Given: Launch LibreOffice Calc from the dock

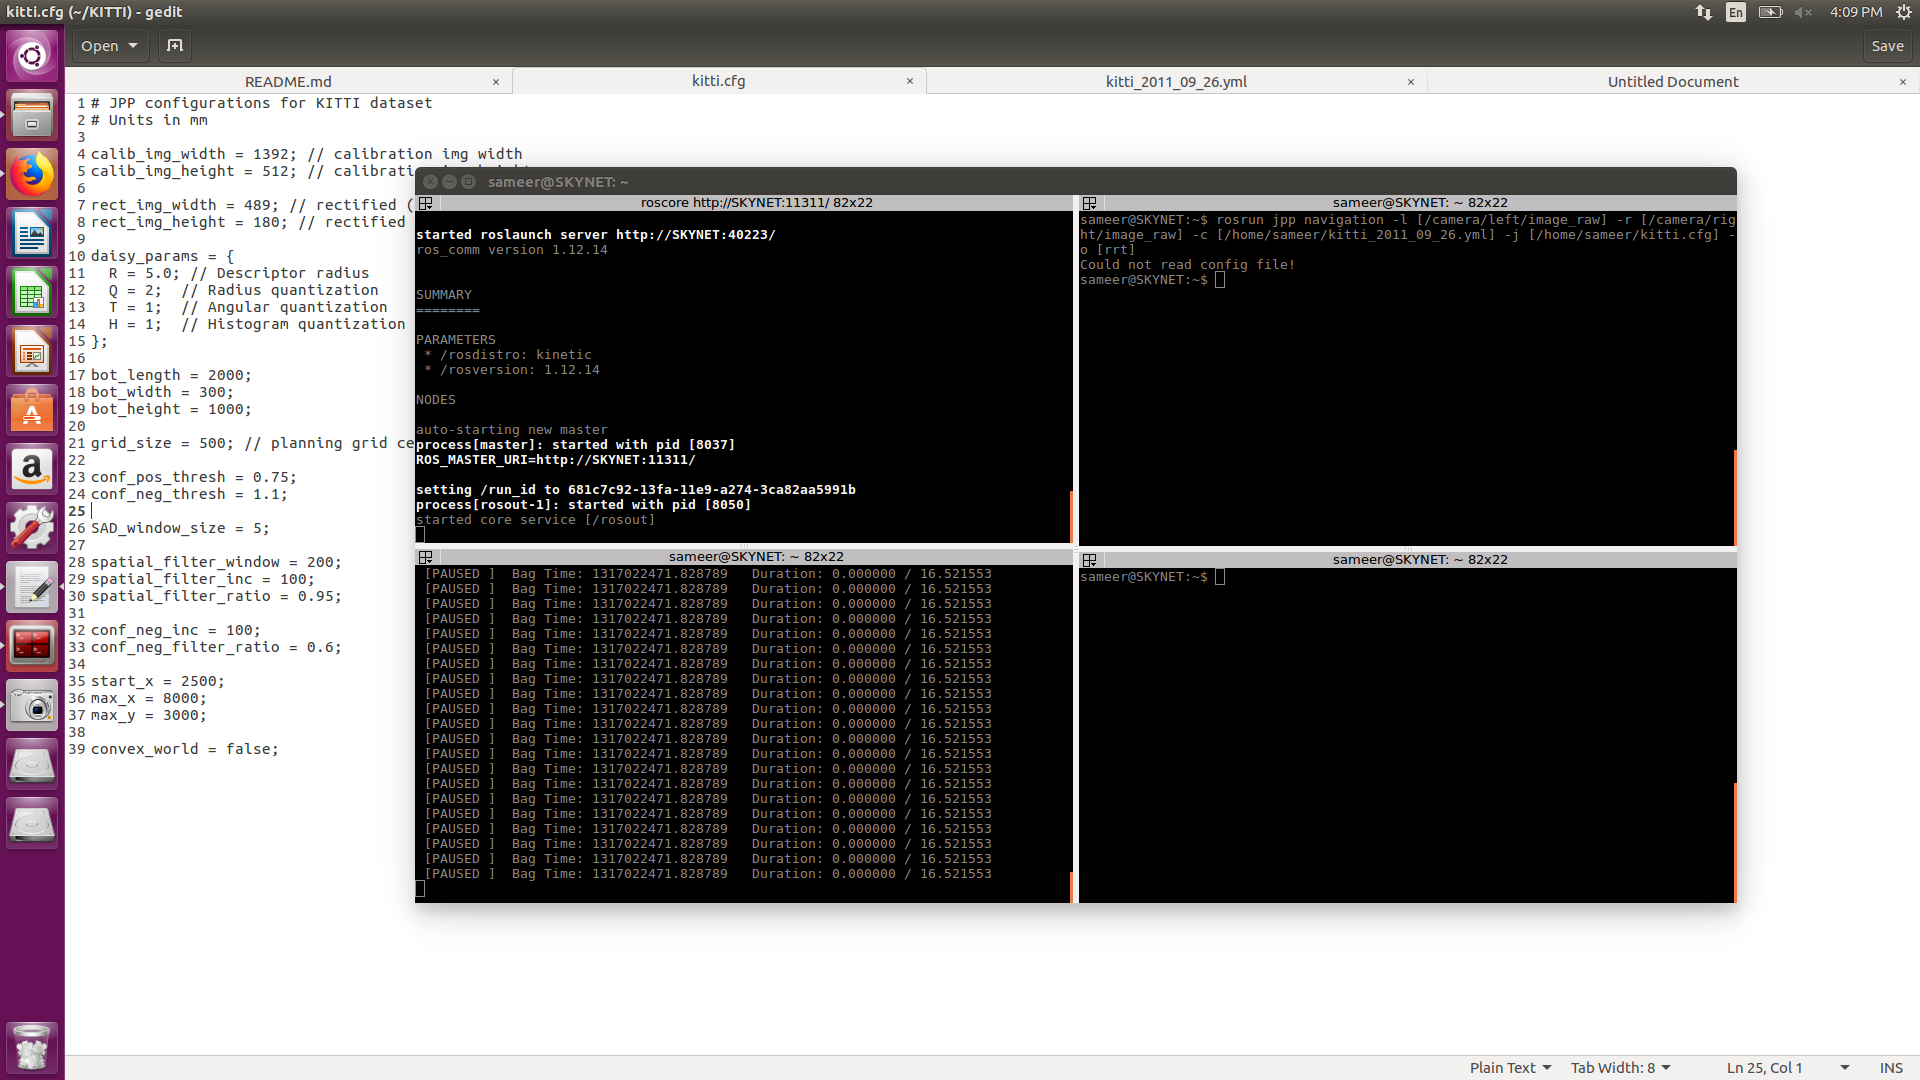Looking at the screenshot, I should [x=33, y=292].
